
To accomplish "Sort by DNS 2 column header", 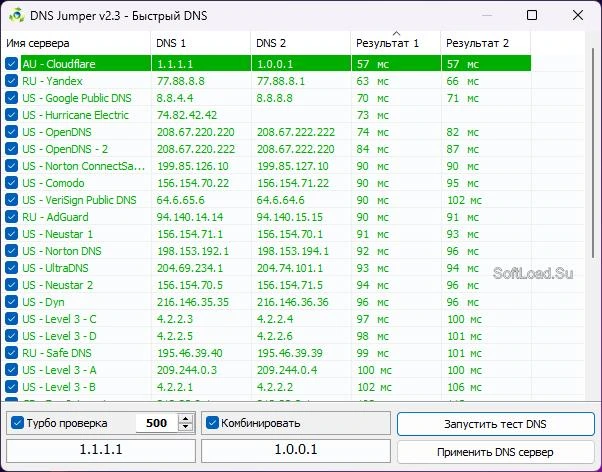I will click(x=301, y=43).
